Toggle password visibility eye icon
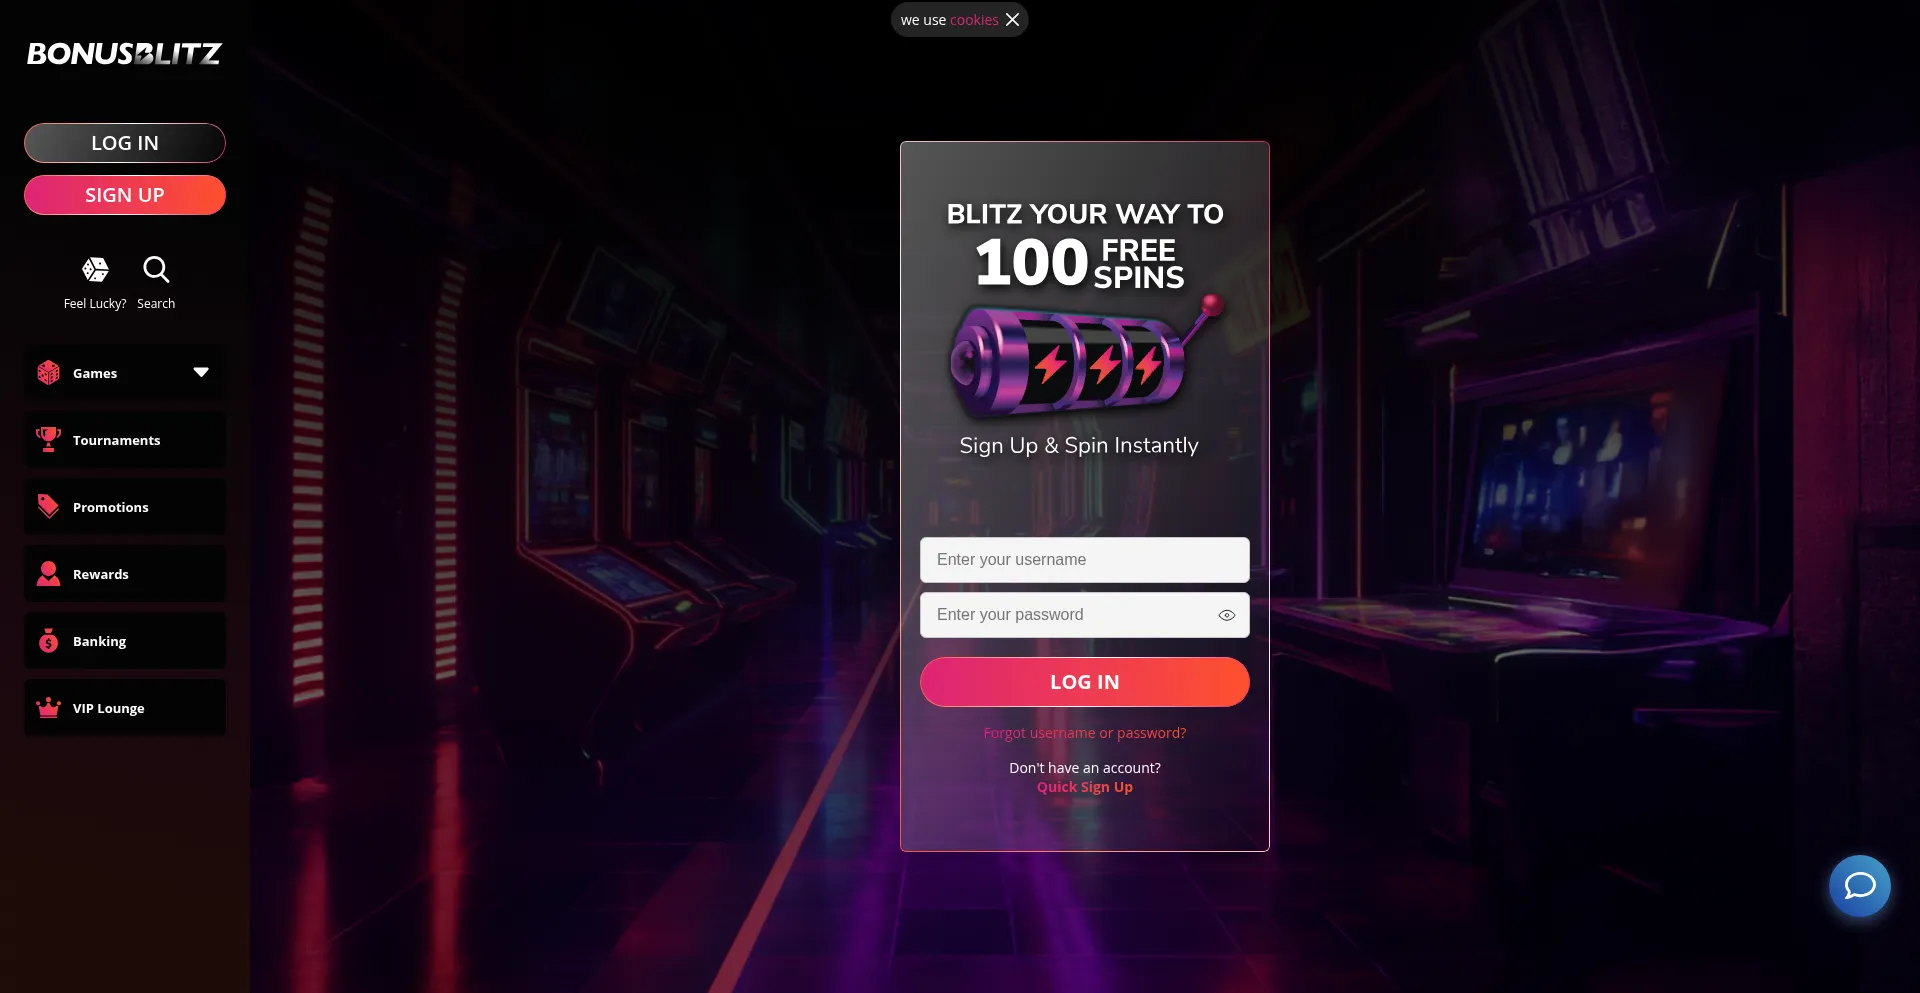The height and width of the screenshot is (993, 1920). [x=1227, y=615]
